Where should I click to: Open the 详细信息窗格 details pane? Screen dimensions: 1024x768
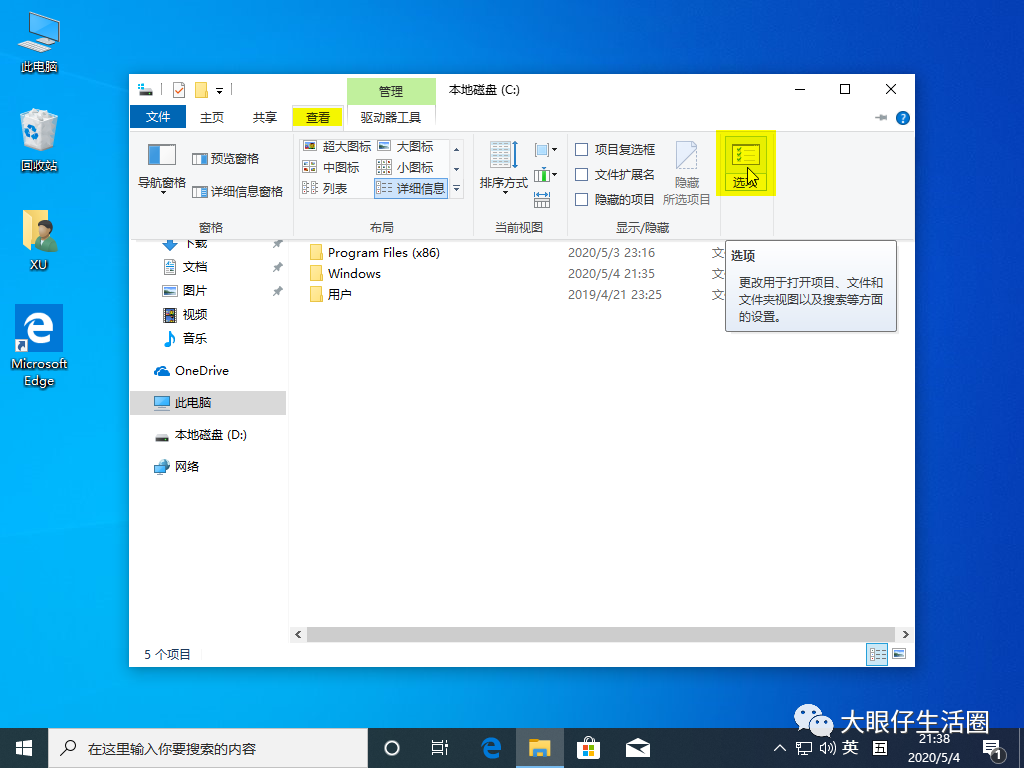(x=237, y=189)
